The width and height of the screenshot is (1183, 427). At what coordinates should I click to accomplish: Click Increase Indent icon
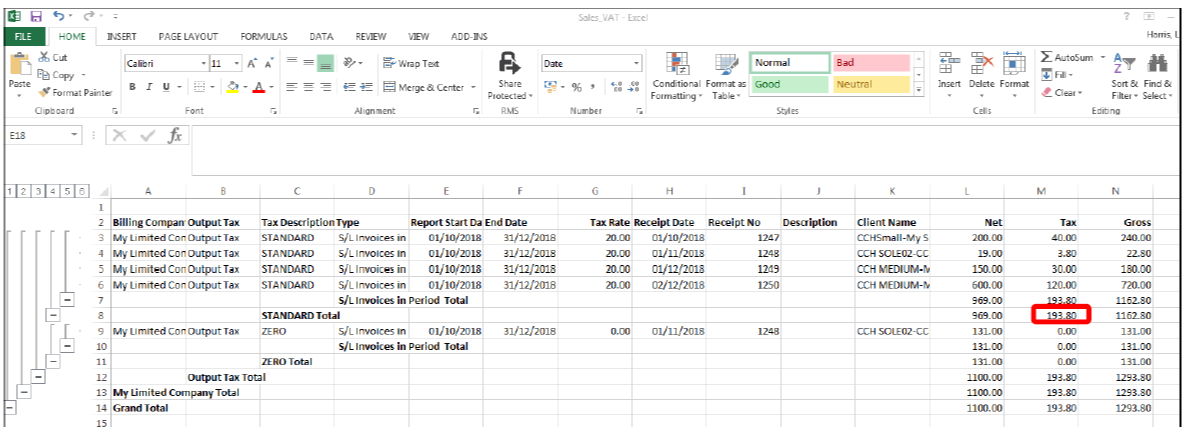click(366, 88)
